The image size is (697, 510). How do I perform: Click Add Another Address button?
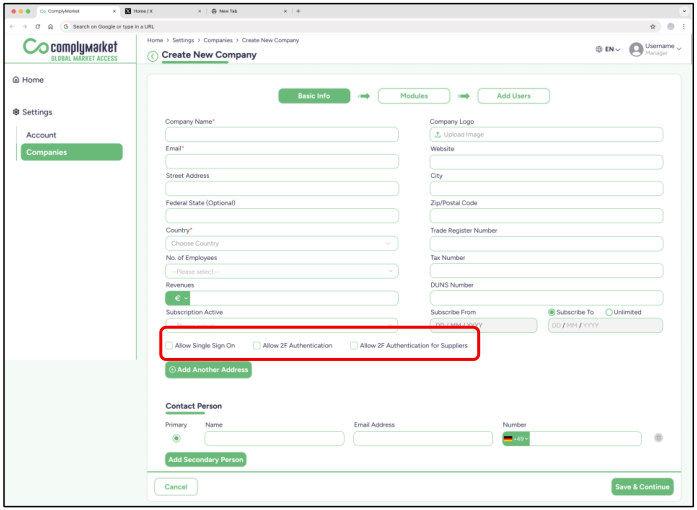coord(208,370)
